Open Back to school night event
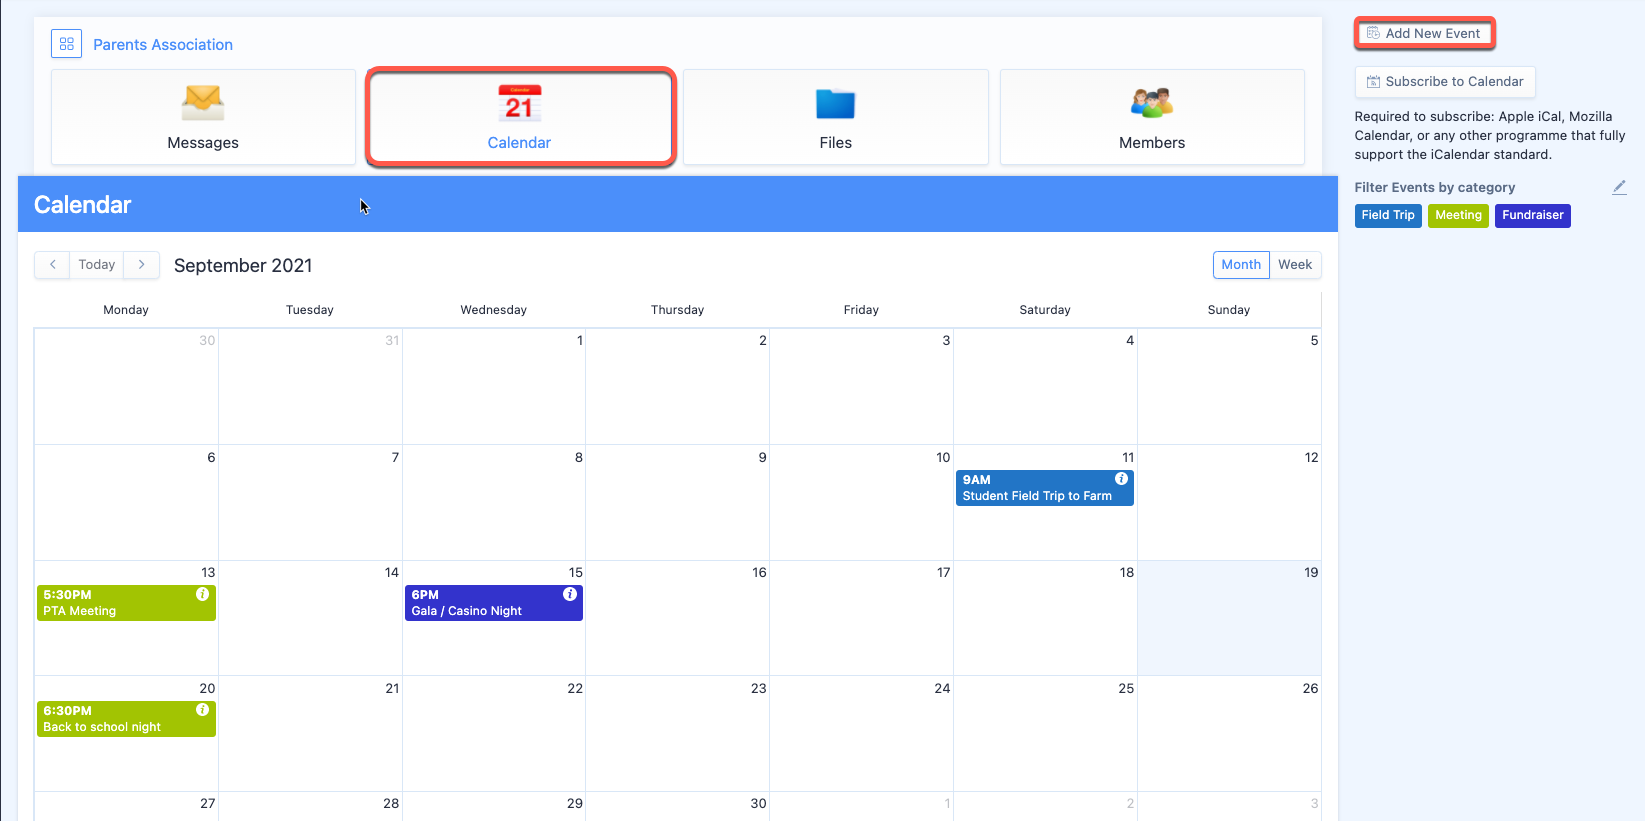The image size is (1645, 821). (x=126, y=719)
